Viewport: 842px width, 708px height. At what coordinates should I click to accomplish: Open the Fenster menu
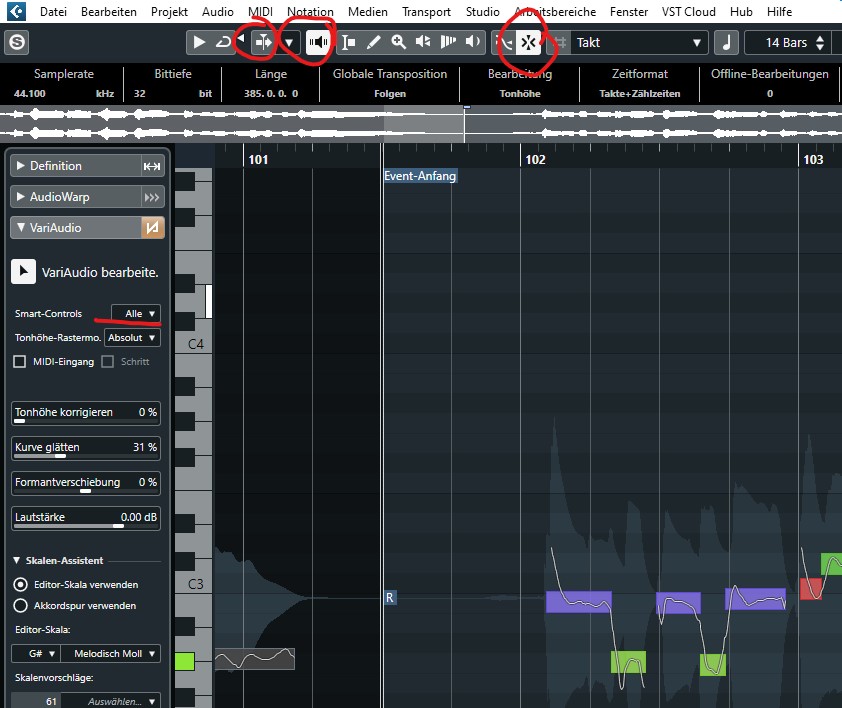point(628,11)
